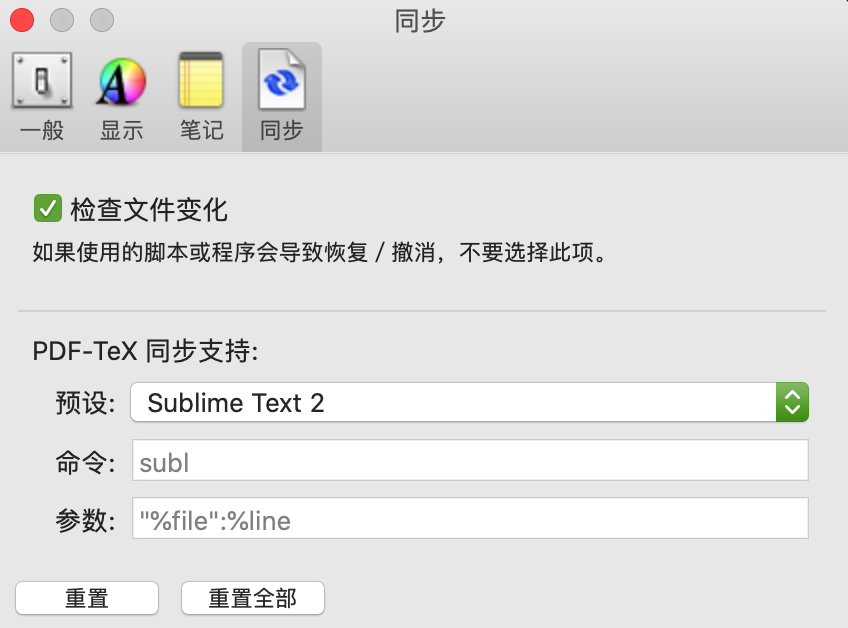Click the green up-down chevron on preset selector
Screen dimensions: 848x628
pos(793,403)
